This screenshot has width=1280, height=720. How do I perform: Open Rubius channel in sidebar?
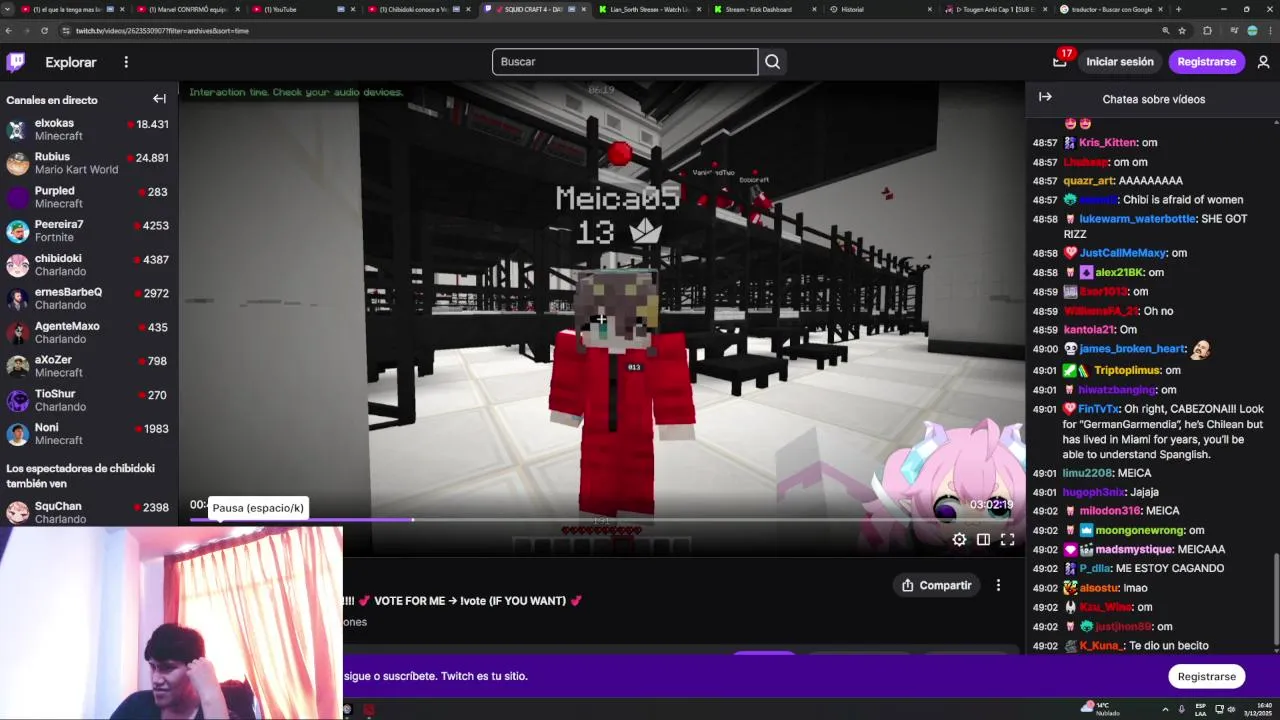click(89, 163)
